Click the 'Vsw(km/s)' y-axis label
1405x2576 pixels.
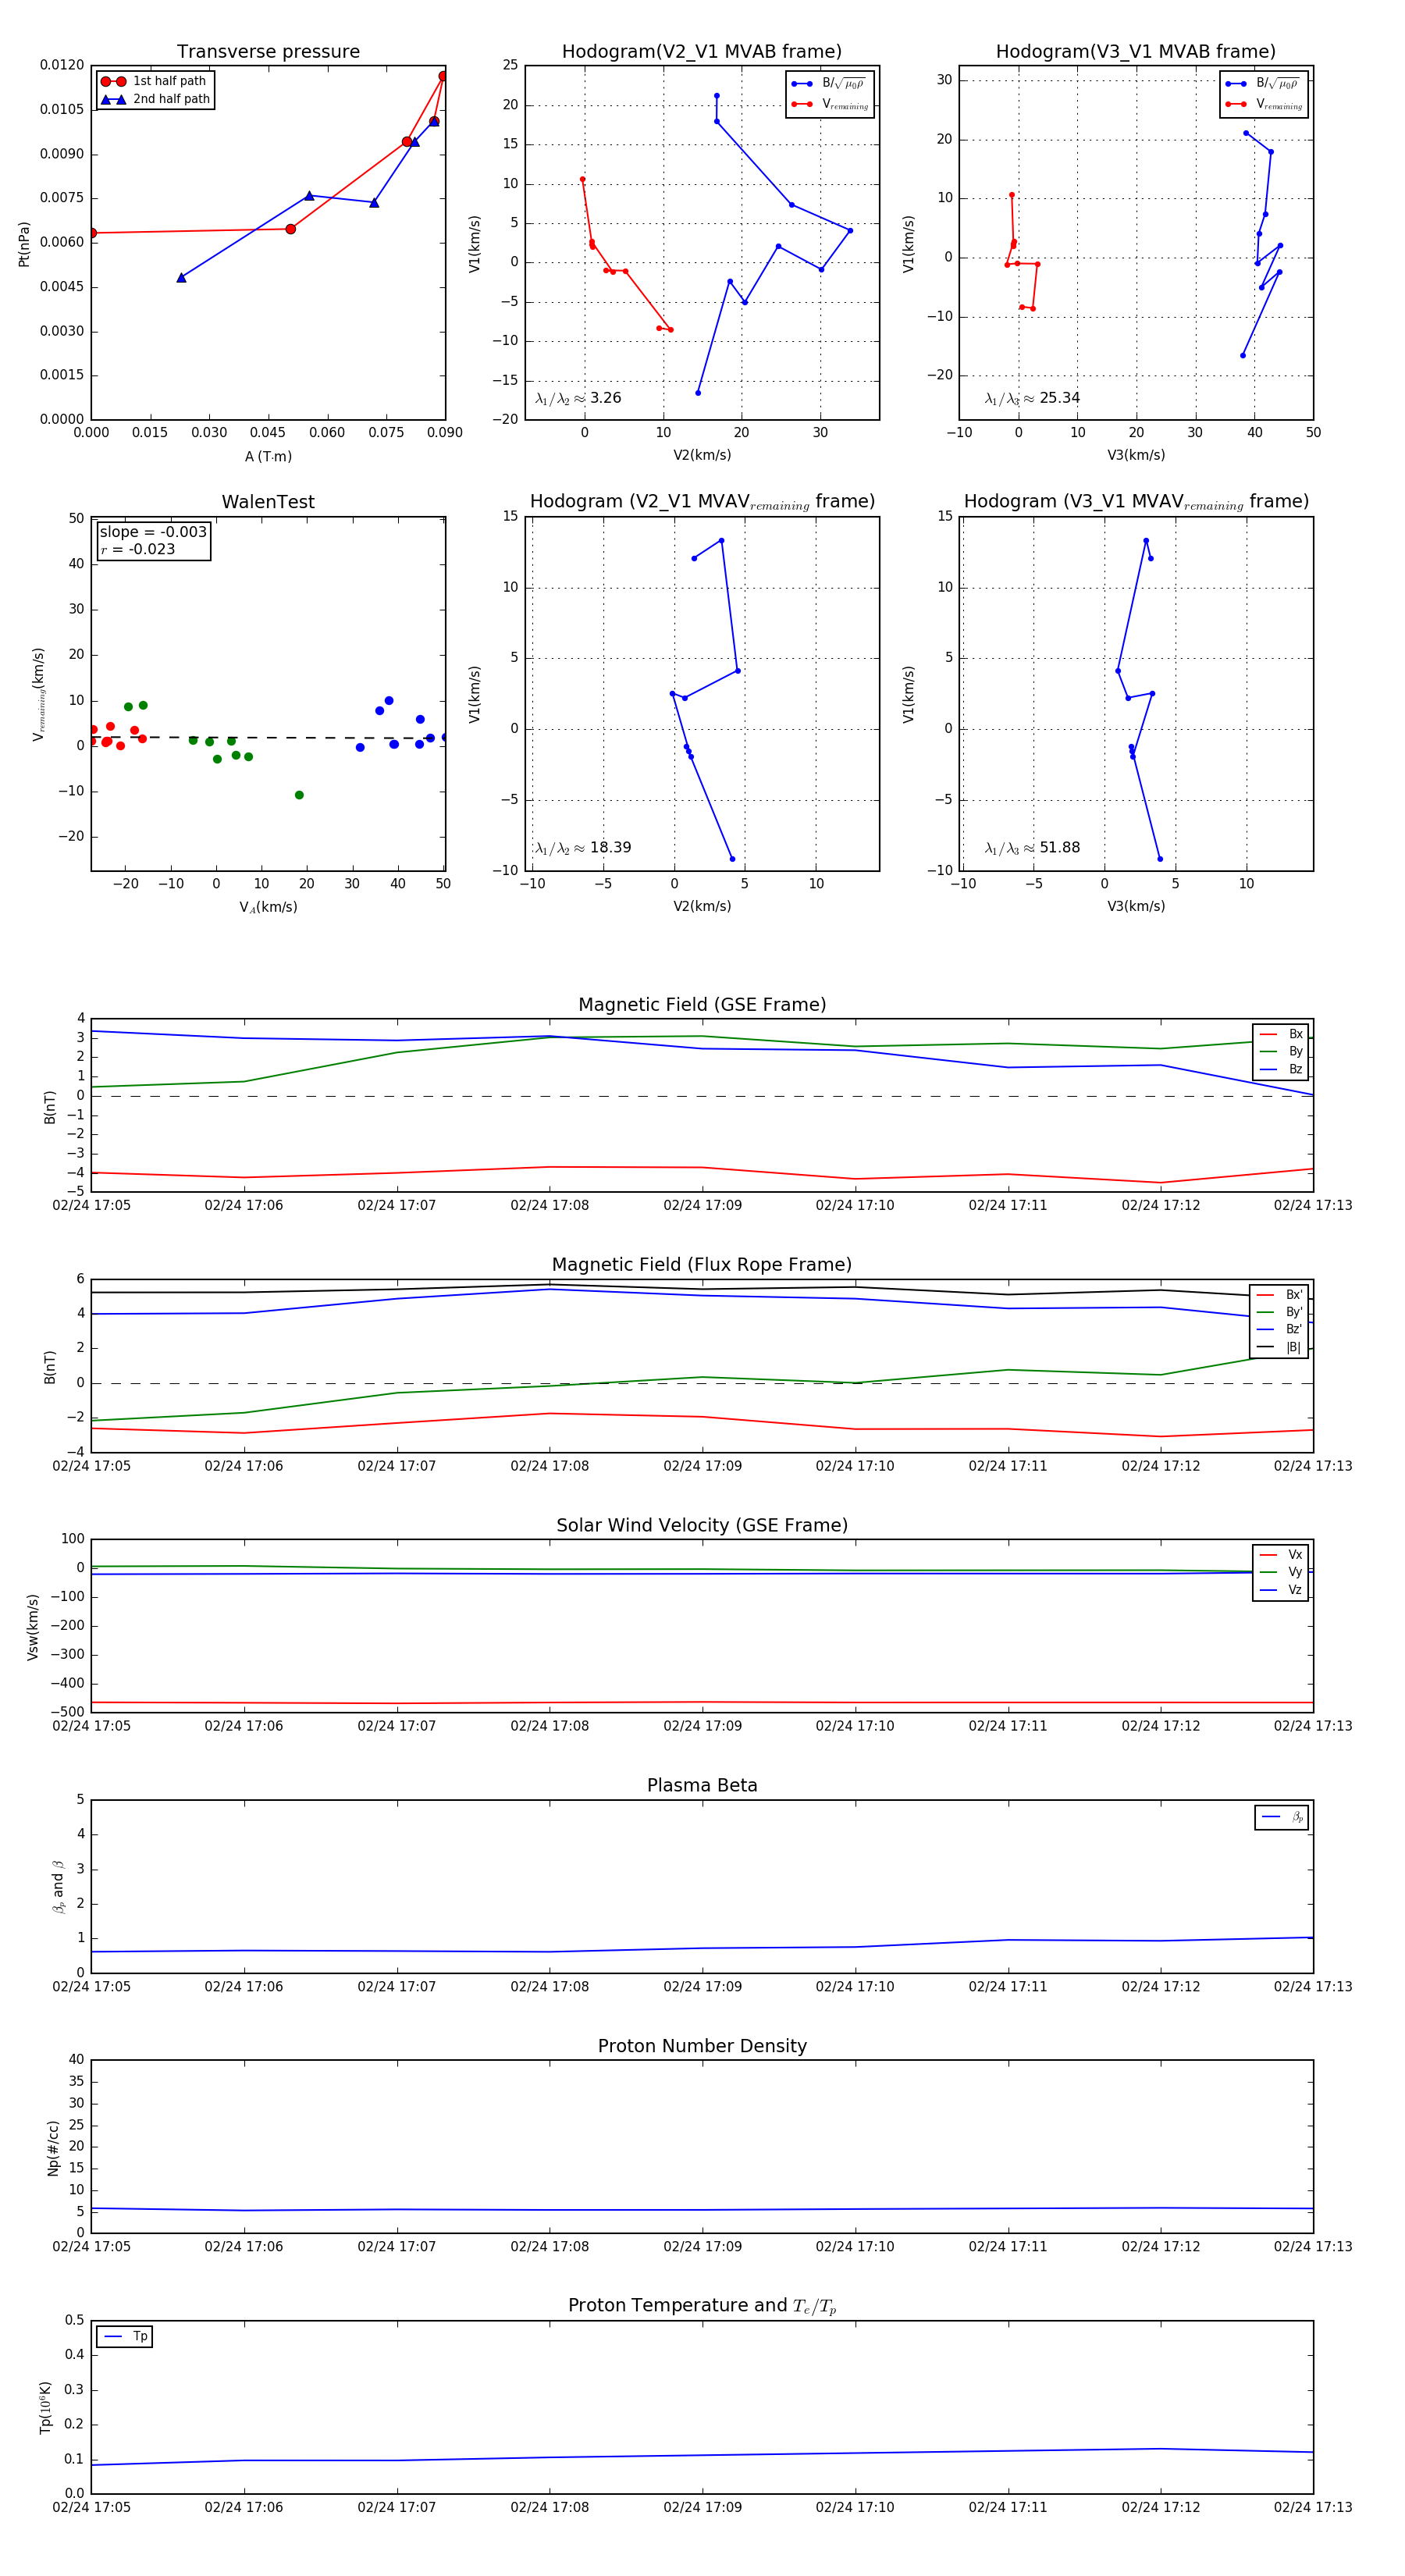[33, 1626]
